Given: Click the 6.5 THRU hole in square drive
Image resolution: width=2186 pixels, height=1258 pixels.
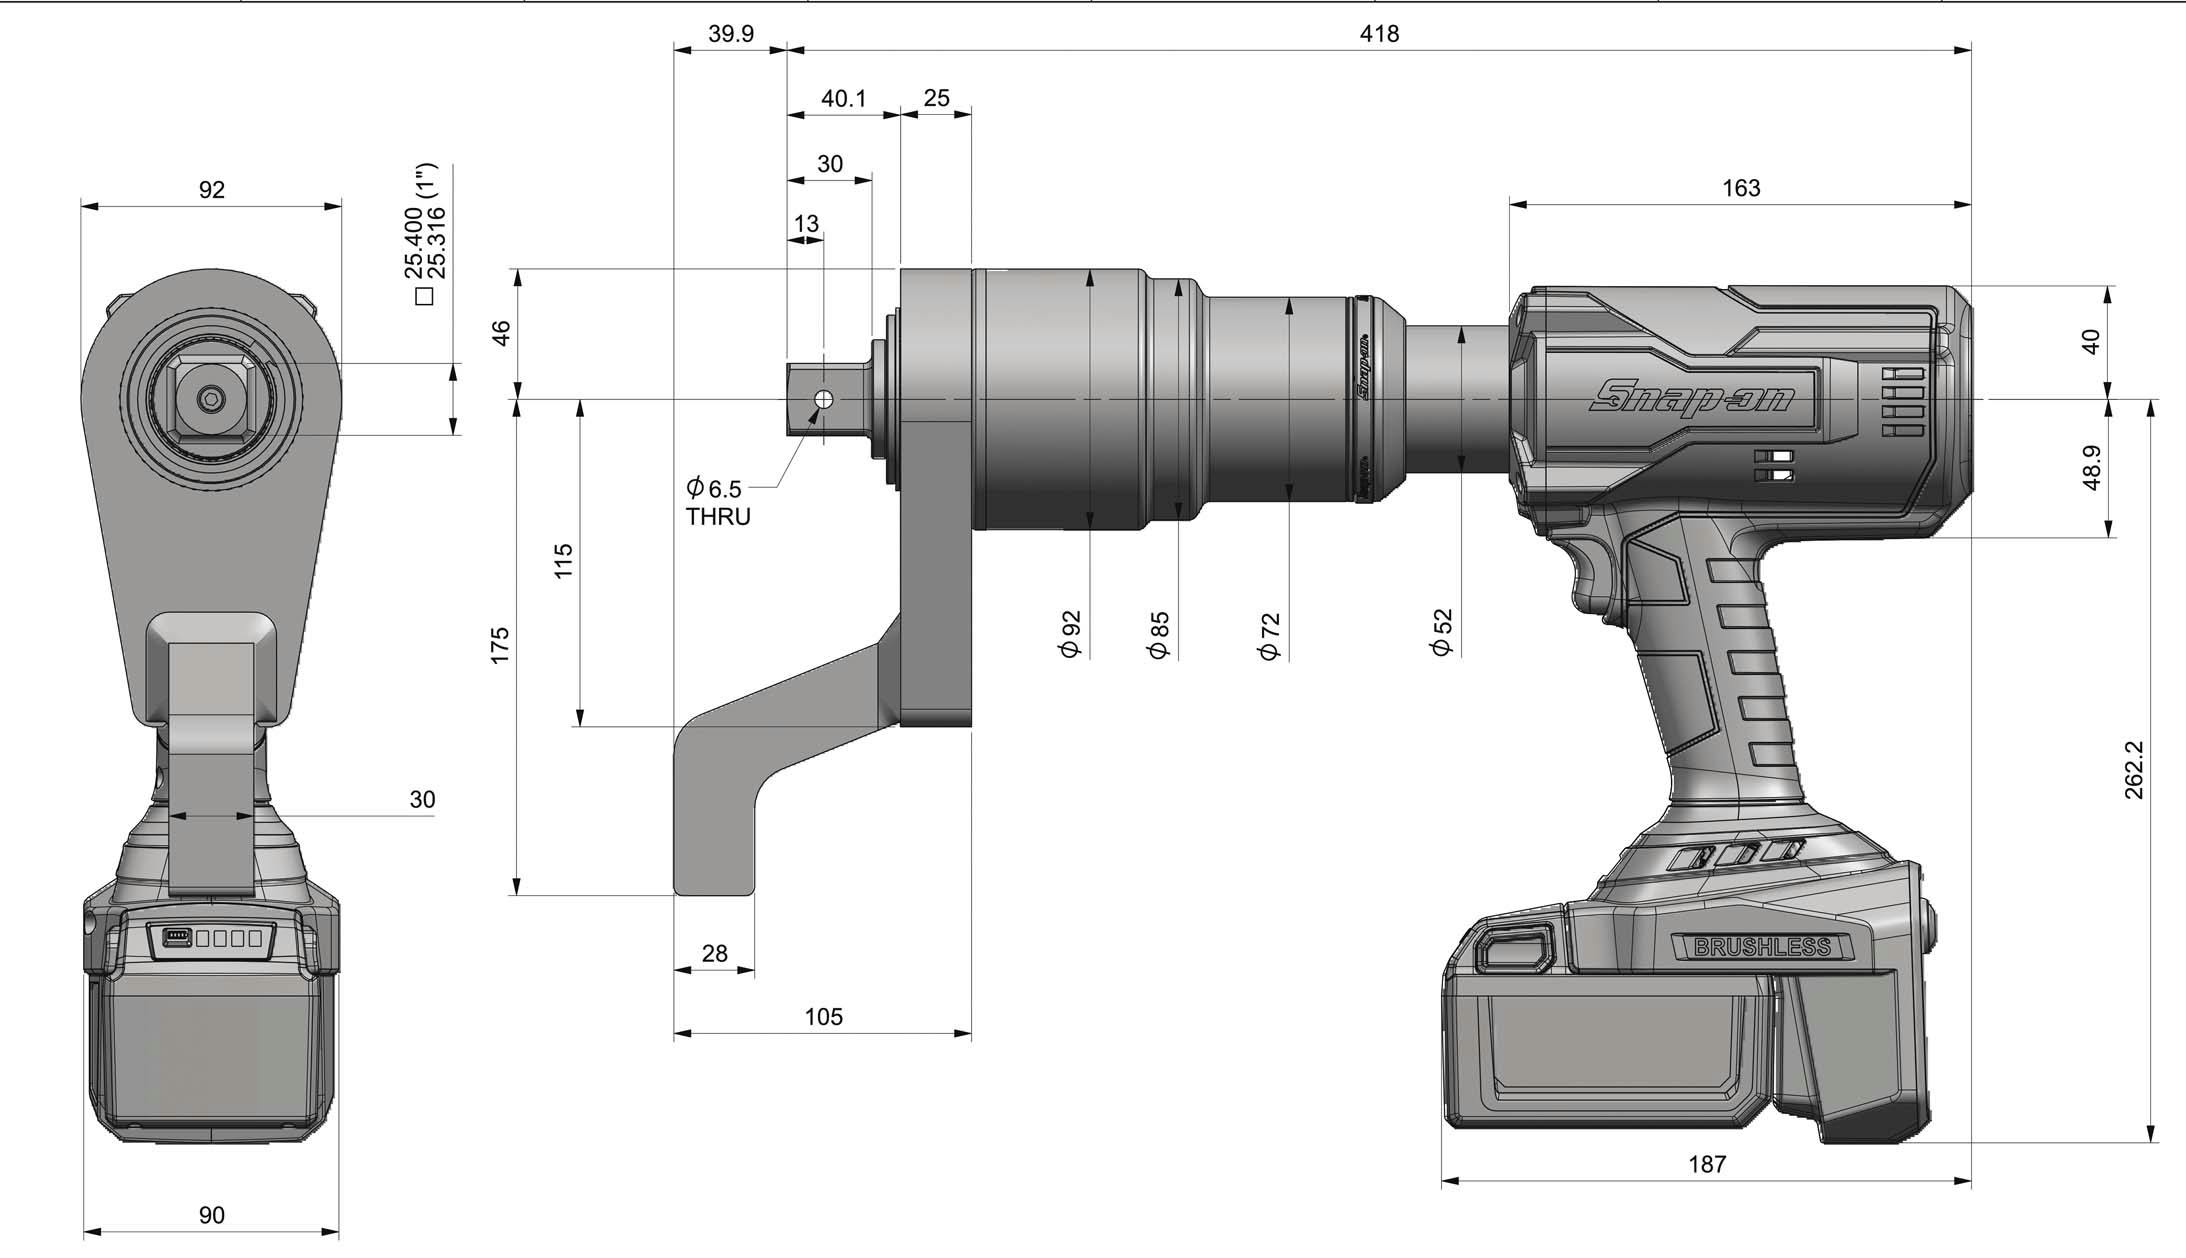Looking at the screenshot, I should coord(823,400).
